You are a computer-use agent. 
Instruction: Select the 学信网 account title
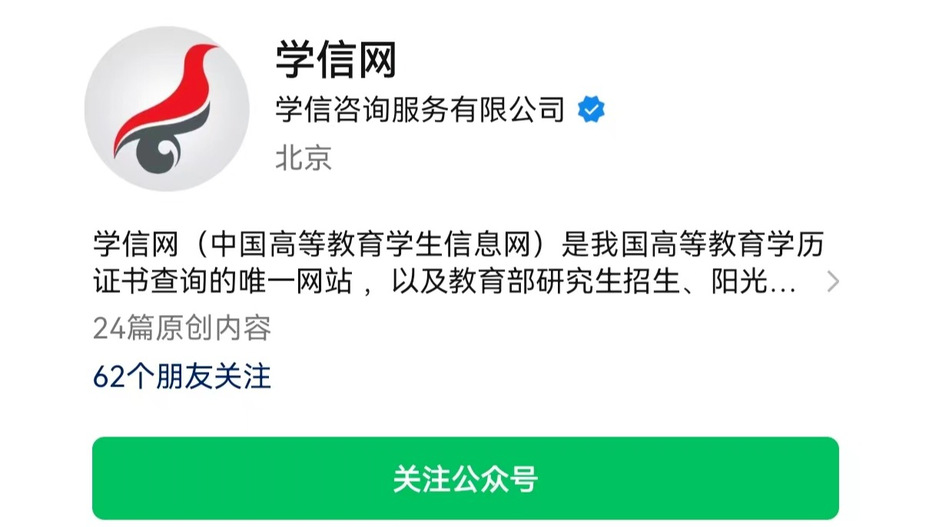(336, 60)
